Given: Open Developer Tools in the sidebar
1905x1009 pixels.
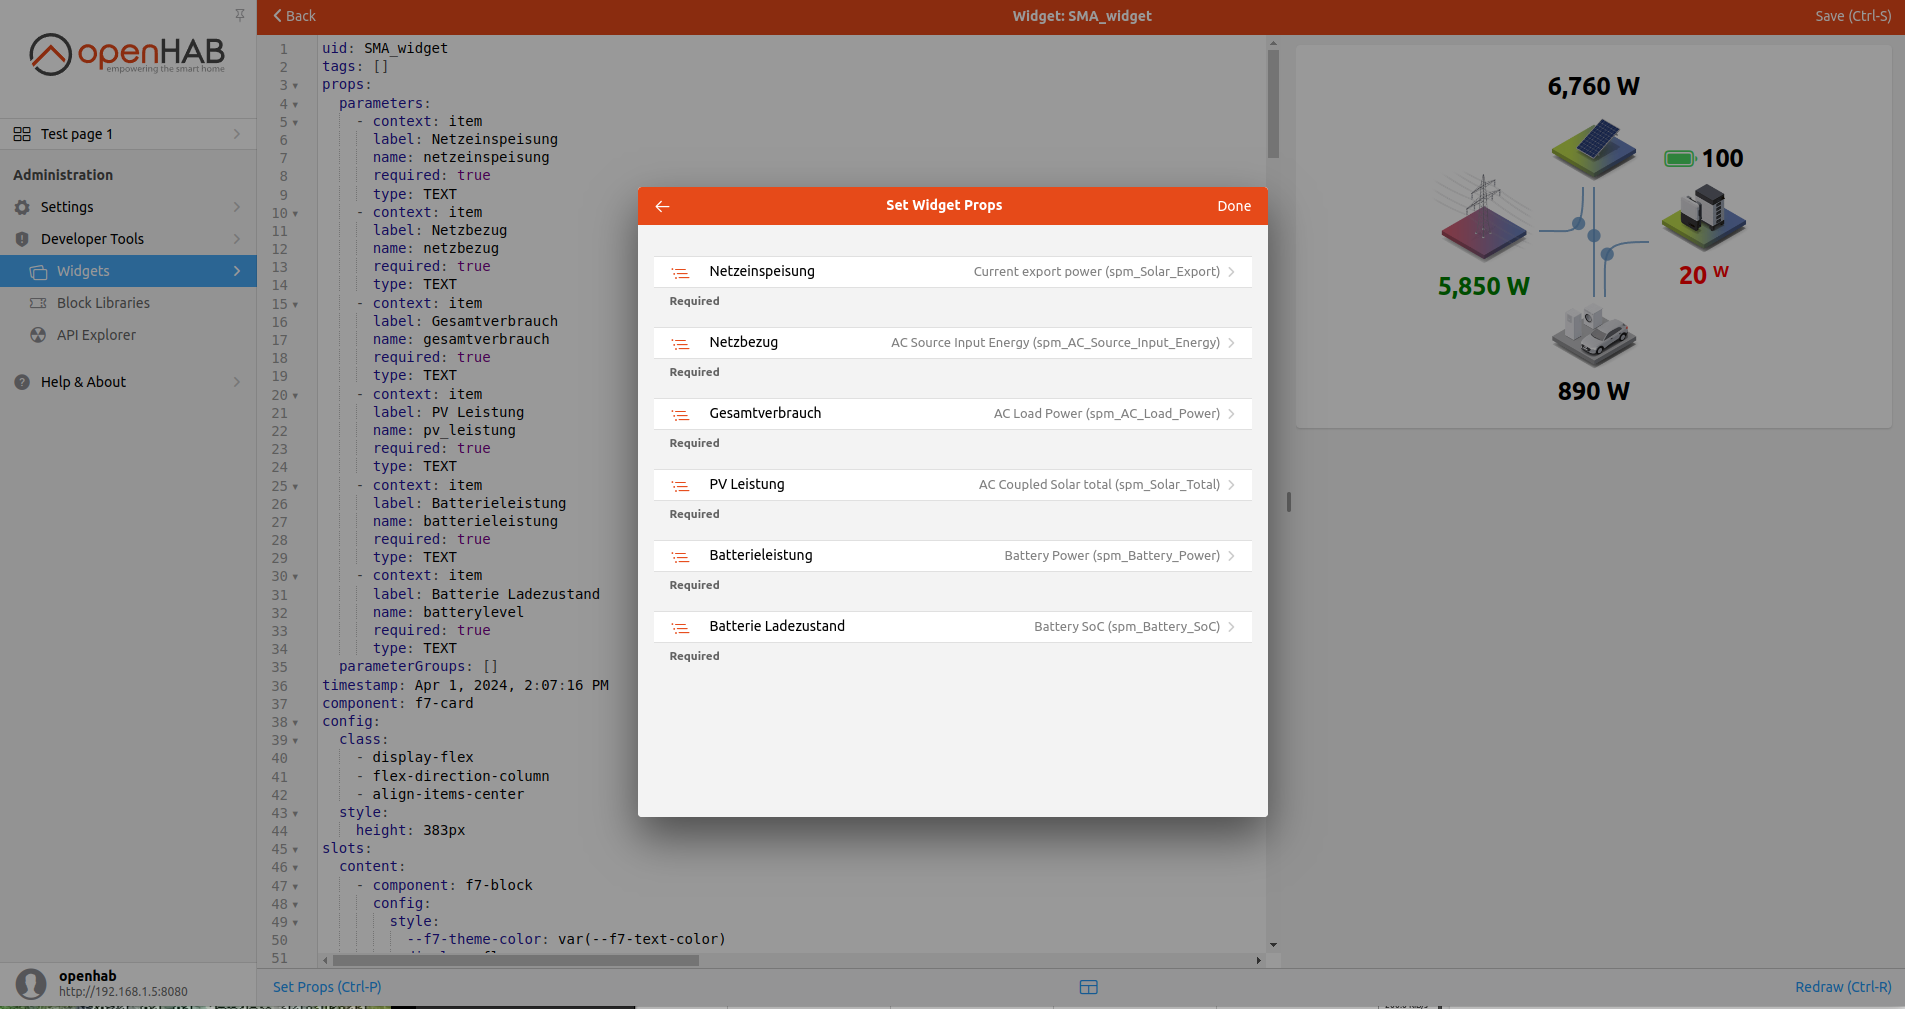Looking at the screenshot, I should pos(128,239).
